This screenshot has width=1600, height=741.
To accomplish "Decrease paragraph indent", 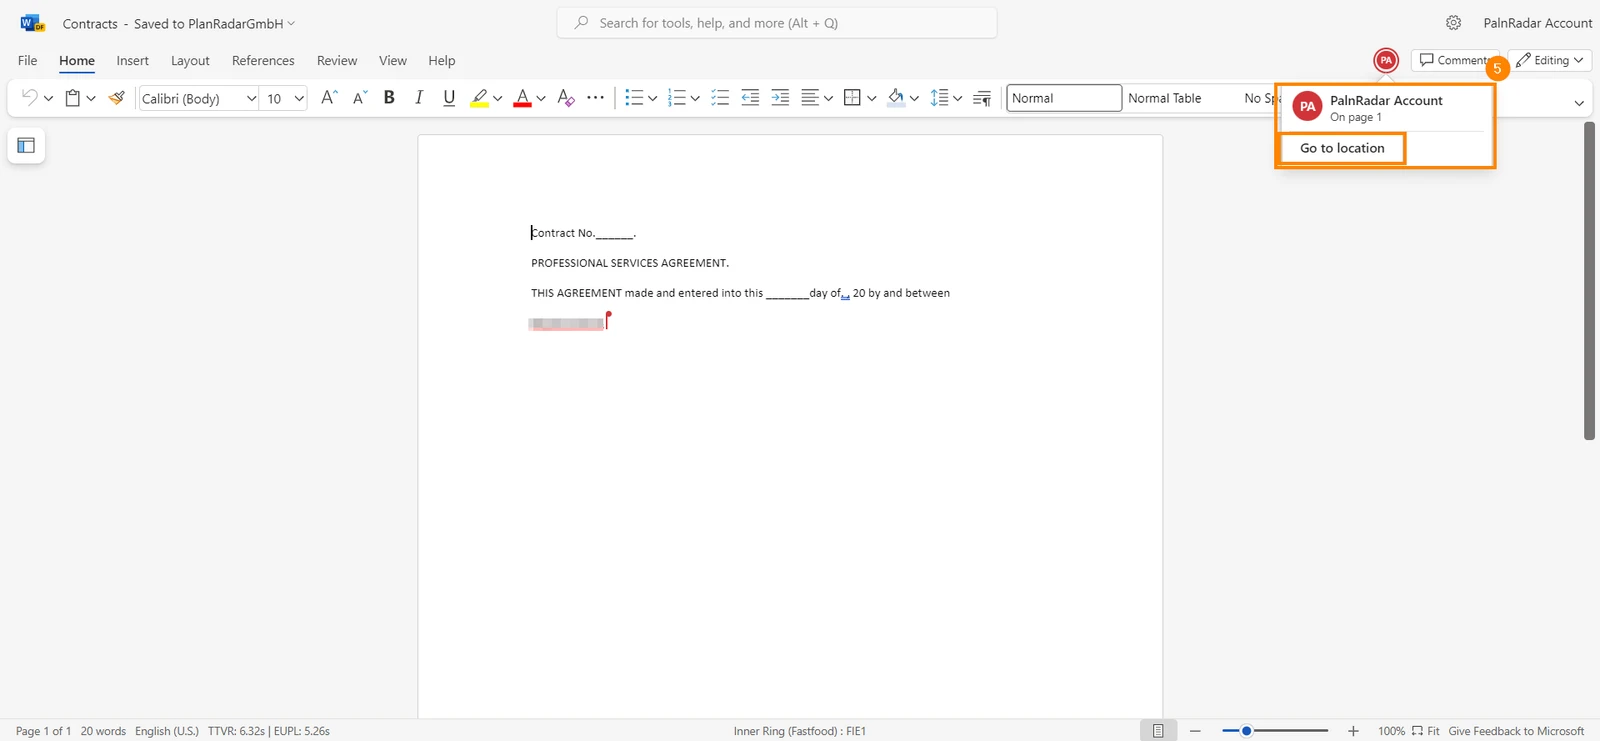I will [x=750, y=98].
